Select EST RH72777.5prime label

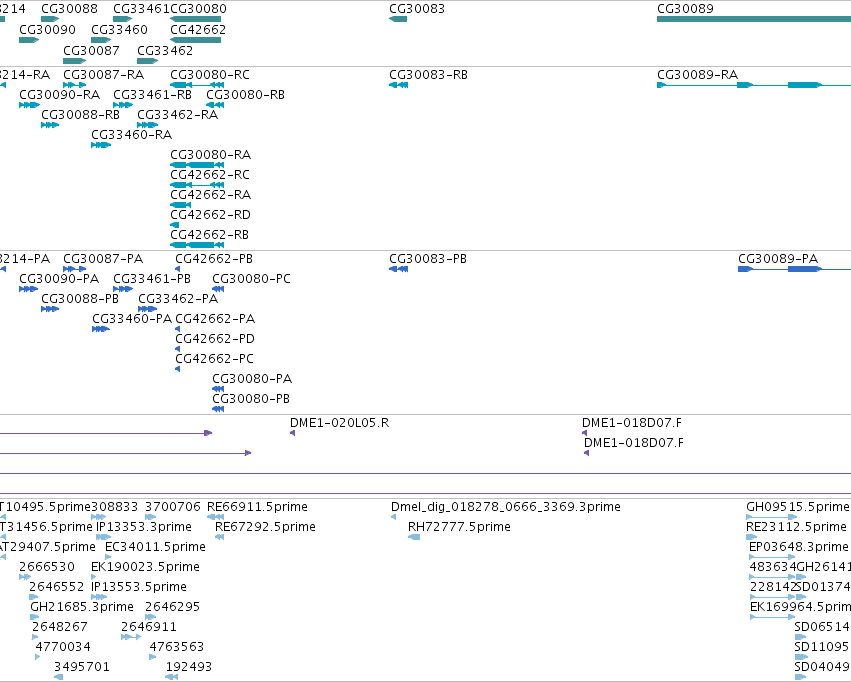[459, 527]
